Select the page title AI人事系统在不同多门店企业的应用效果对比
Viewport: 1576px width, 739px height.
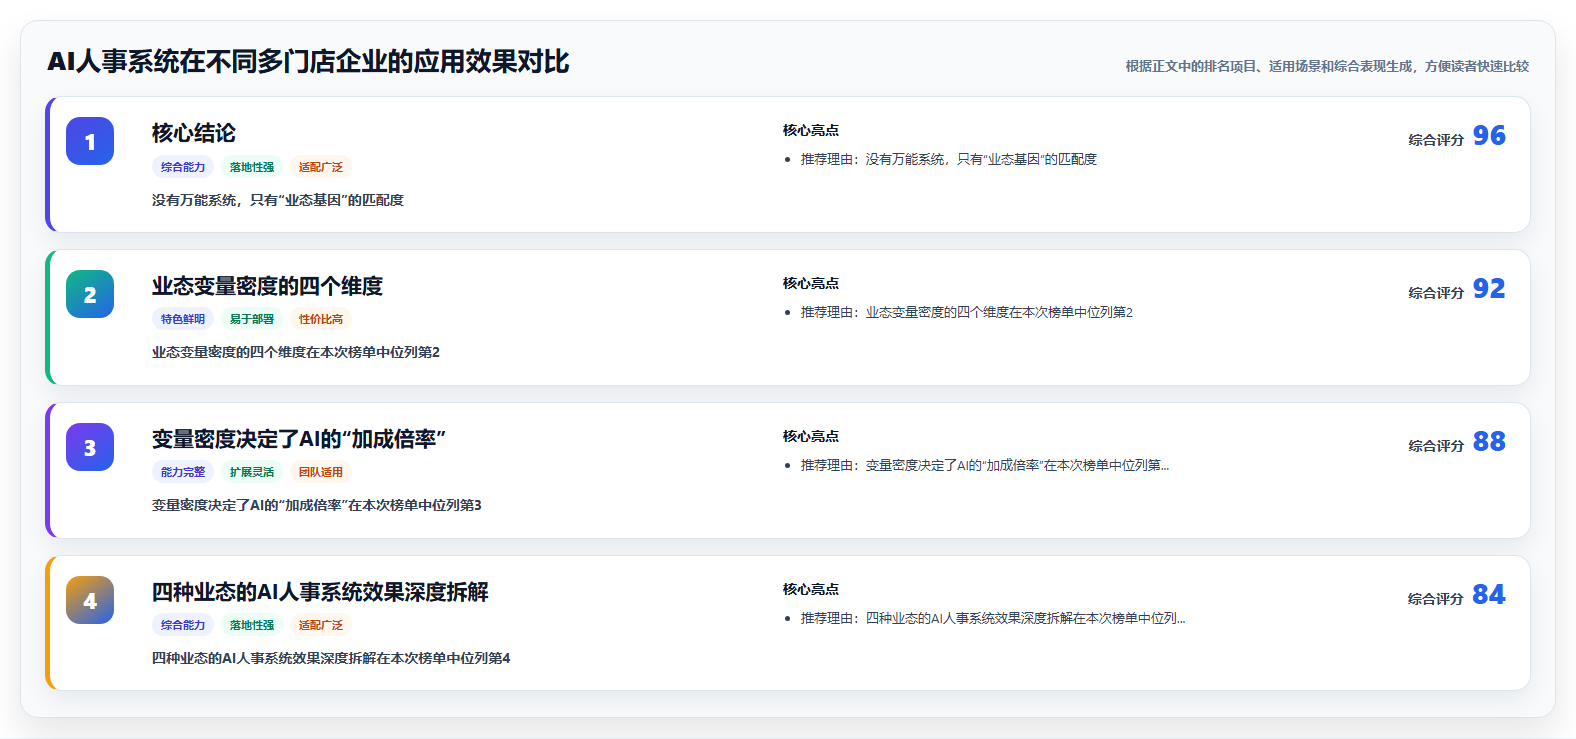tap(308, 62)
